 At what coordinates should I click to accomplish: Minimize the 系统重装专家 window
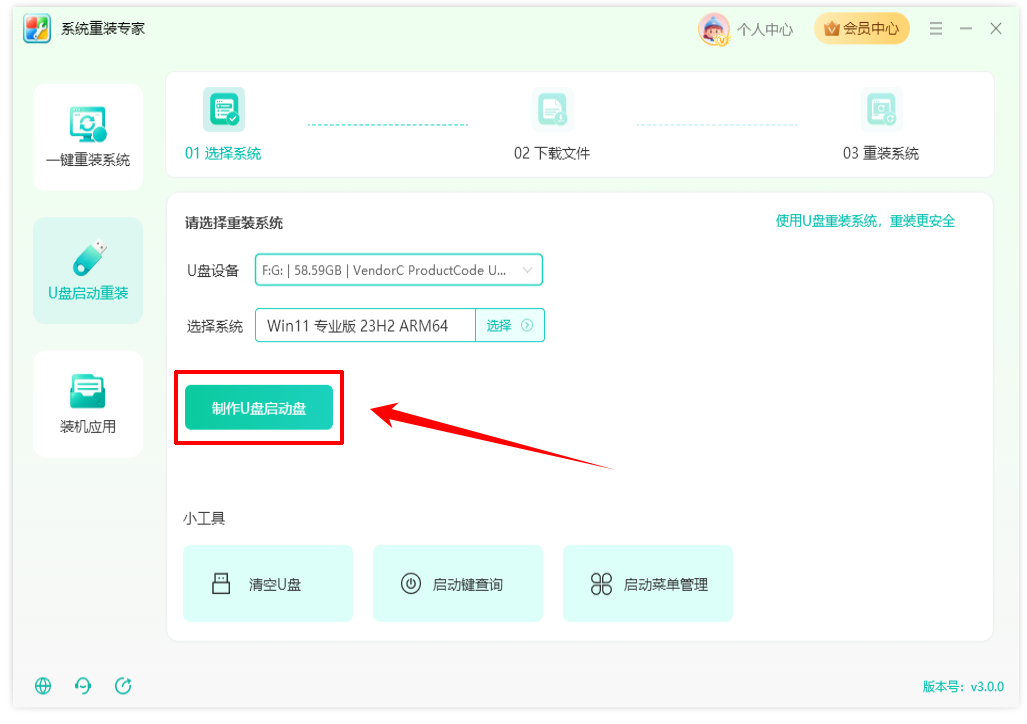click(x=965, y=28)
